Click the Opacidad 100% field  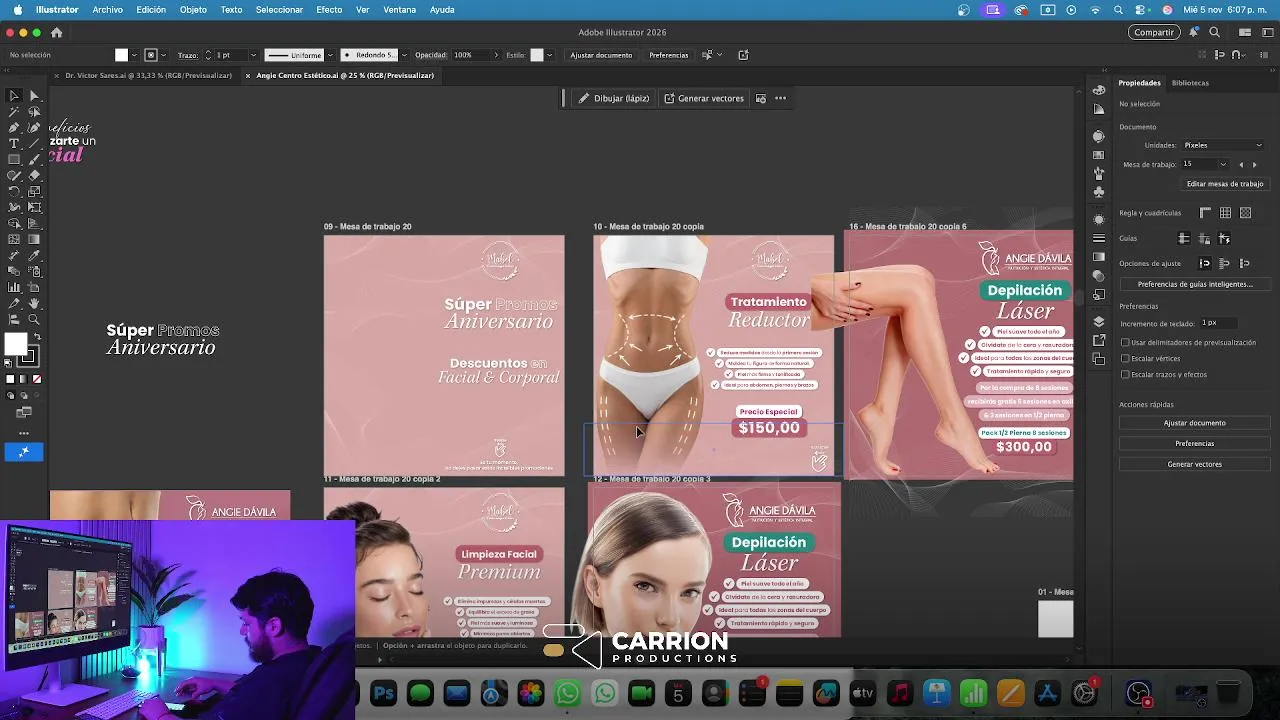pos(469,55)
